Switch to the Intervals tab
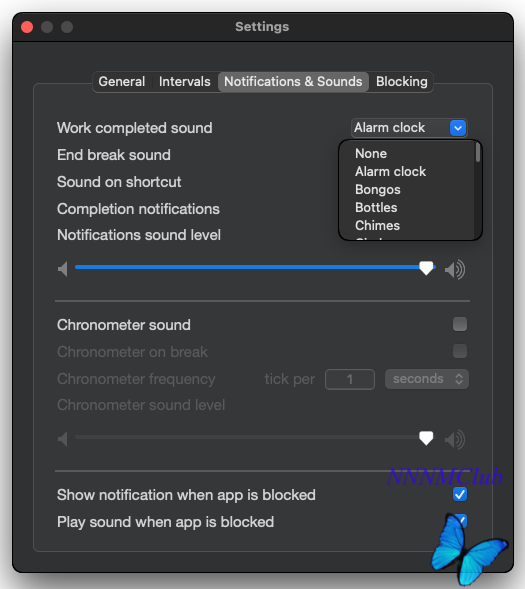525x589 pixels. [x=184, y=82]
